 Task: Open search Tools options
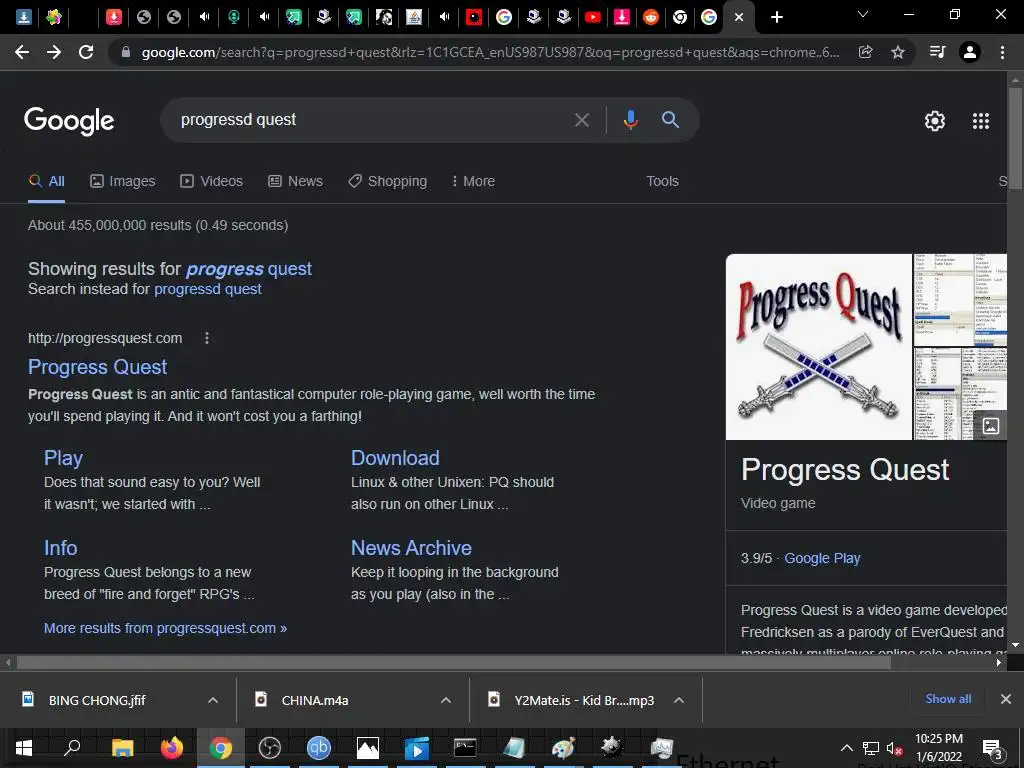pyautogui.click(x=662, y=182)
